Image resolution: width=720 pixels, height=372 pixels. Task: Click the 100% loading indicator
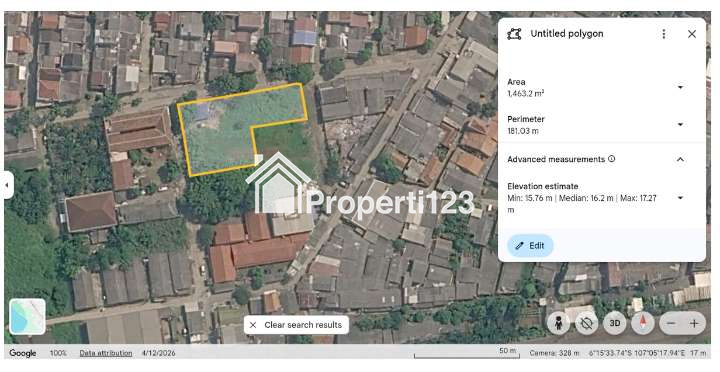(58, 353)
